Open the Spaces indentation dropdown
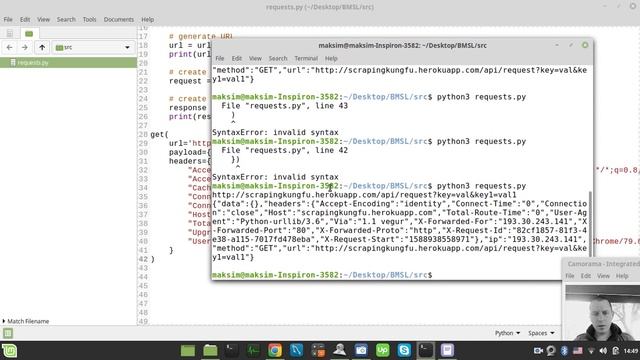The image size is (640, 360). [541, 333]
